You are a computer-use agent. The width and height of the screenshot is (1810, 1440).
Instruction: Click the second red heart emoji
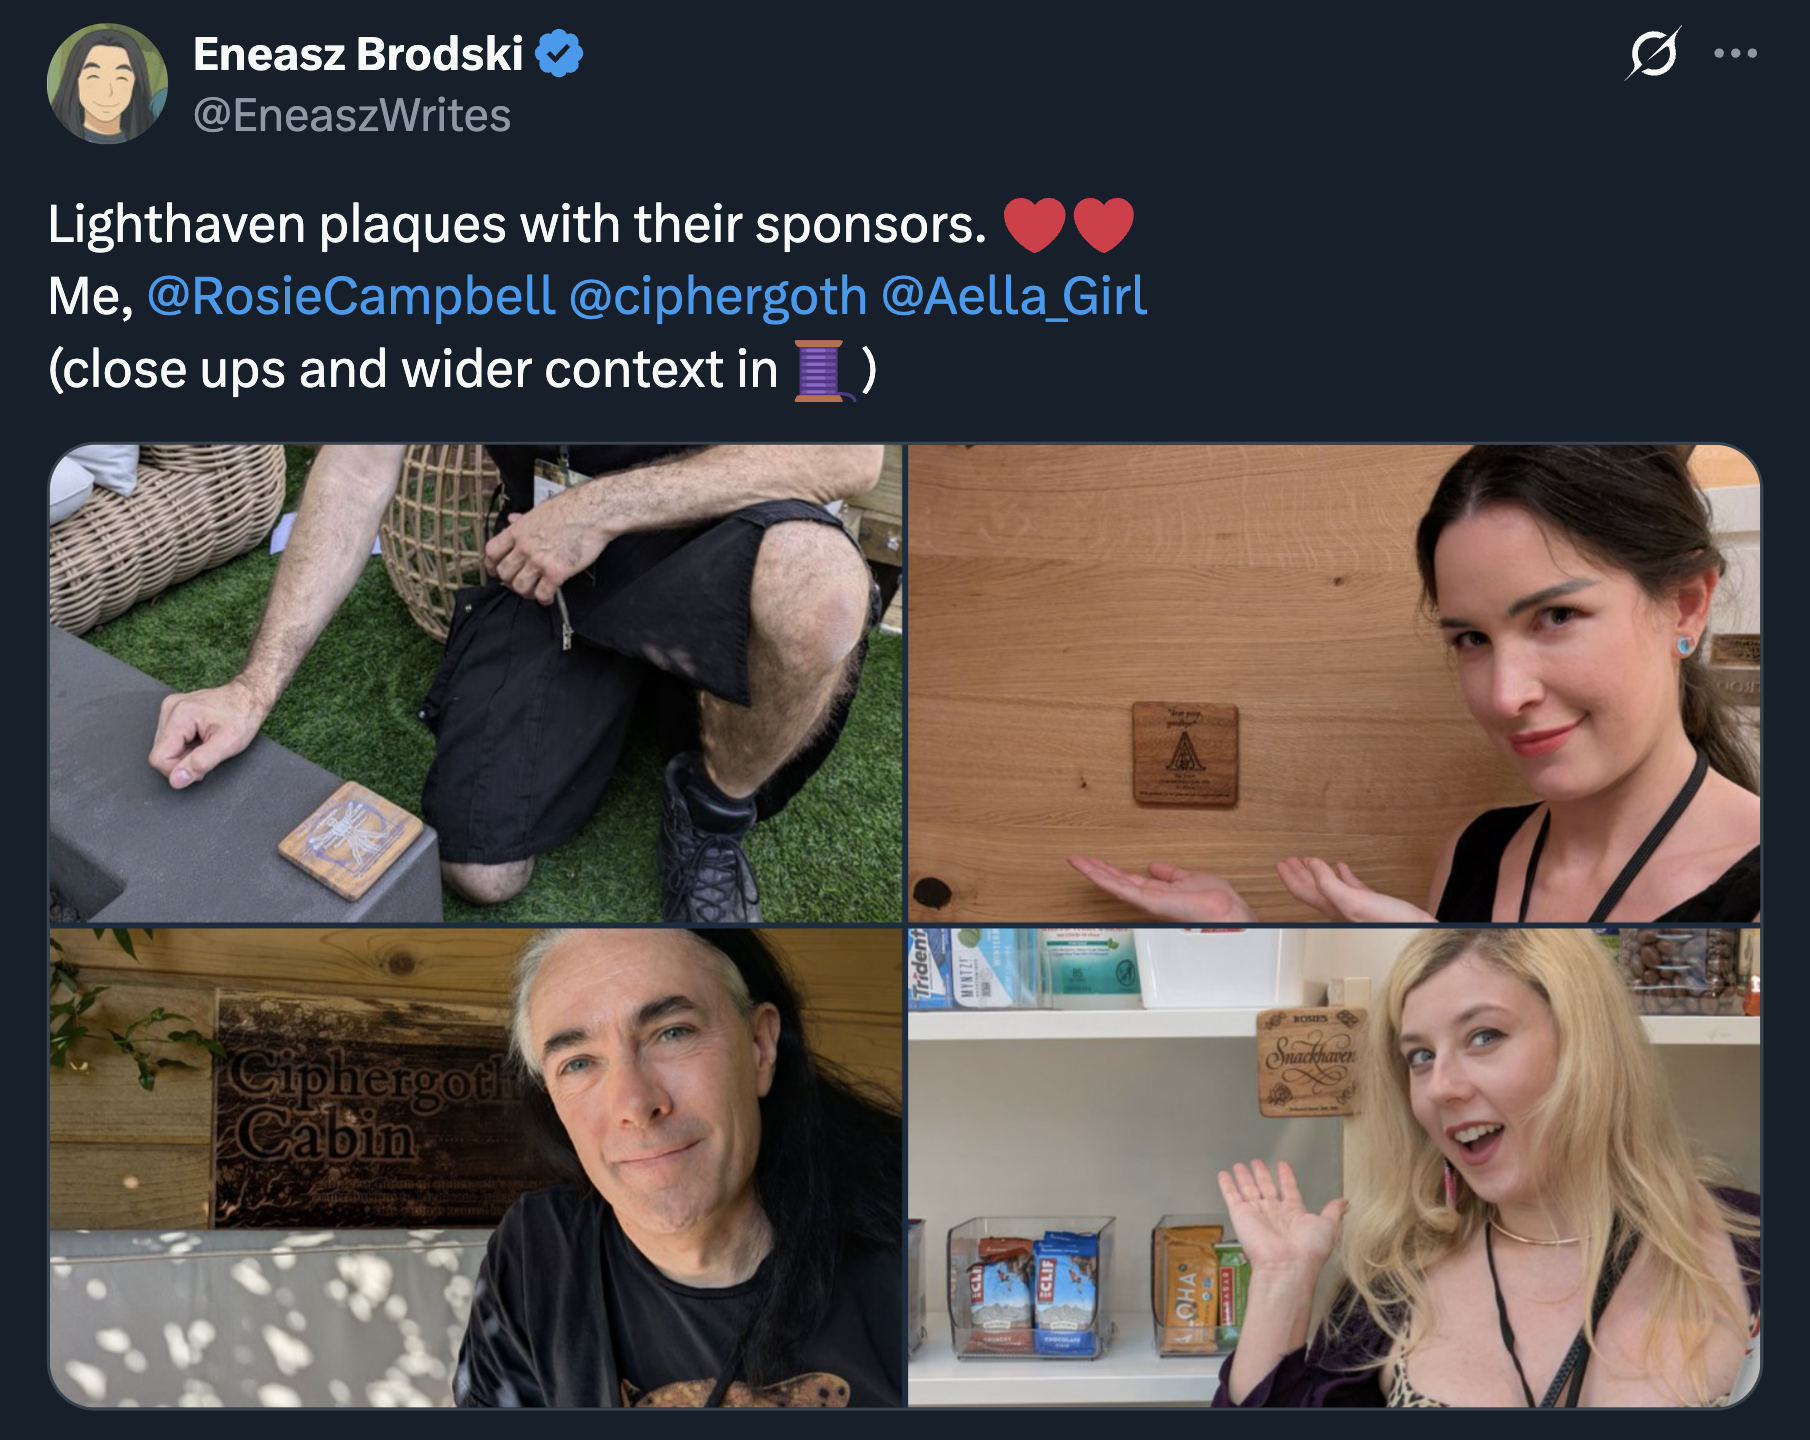click(x=1104, y=224)
